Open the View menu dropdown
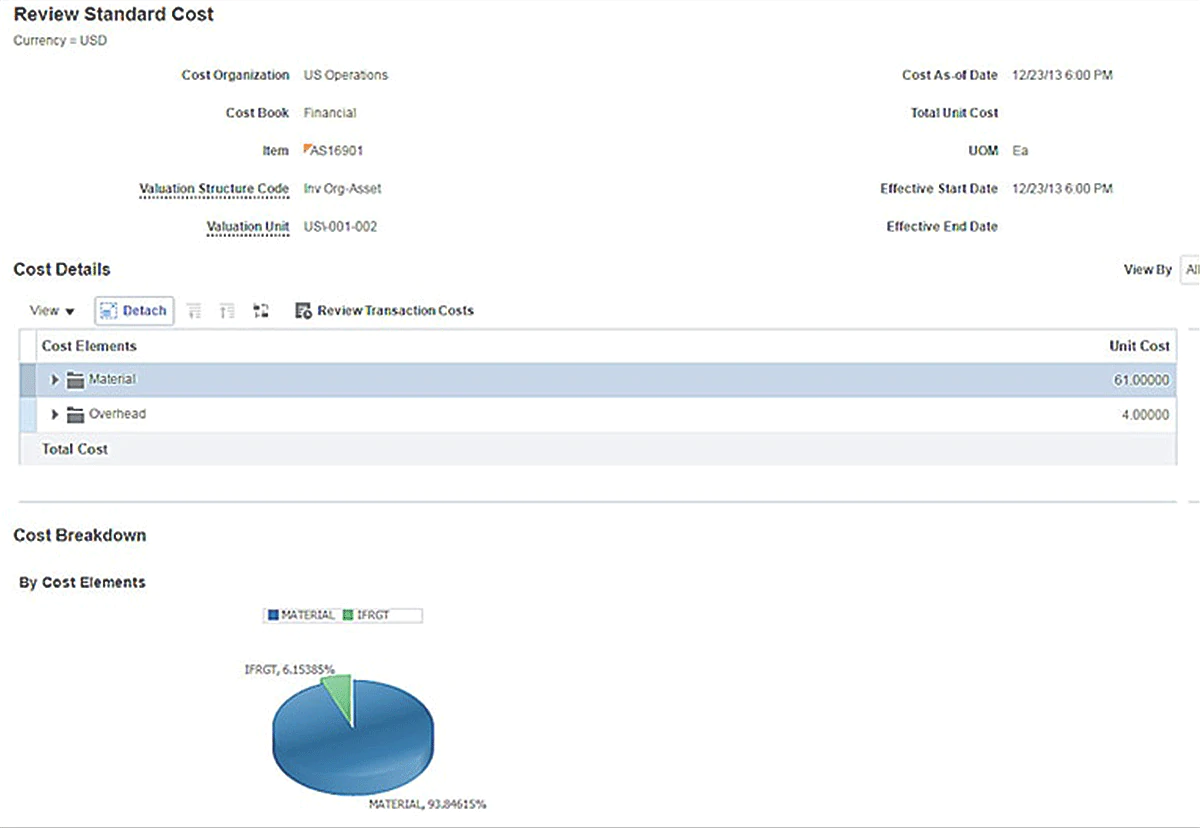1200x828 pixels. tap(52, 311)
